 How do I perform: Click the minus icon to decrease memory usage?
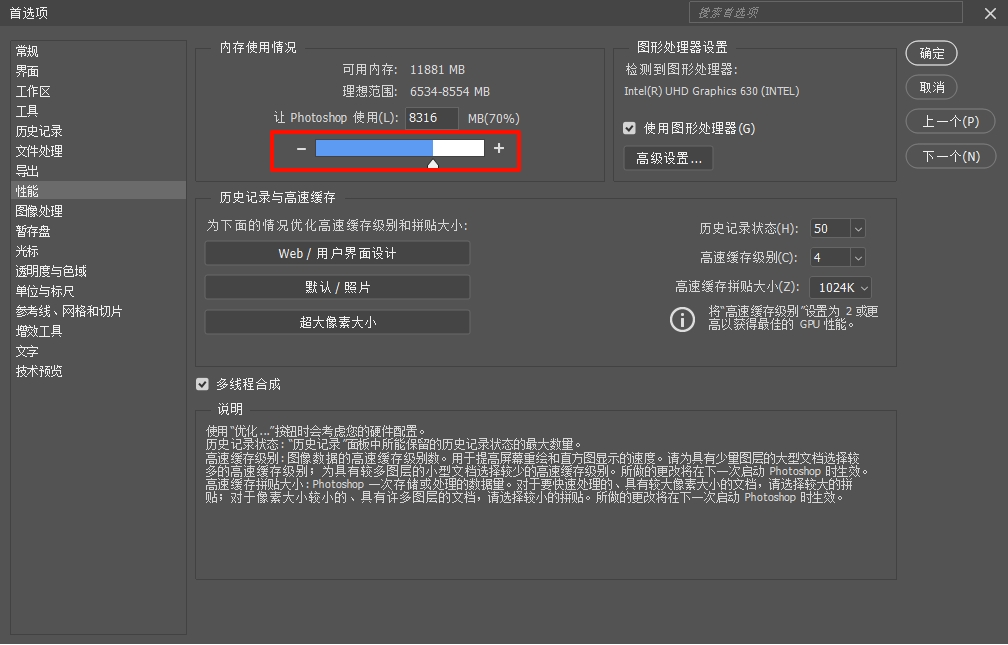point(299,148)
